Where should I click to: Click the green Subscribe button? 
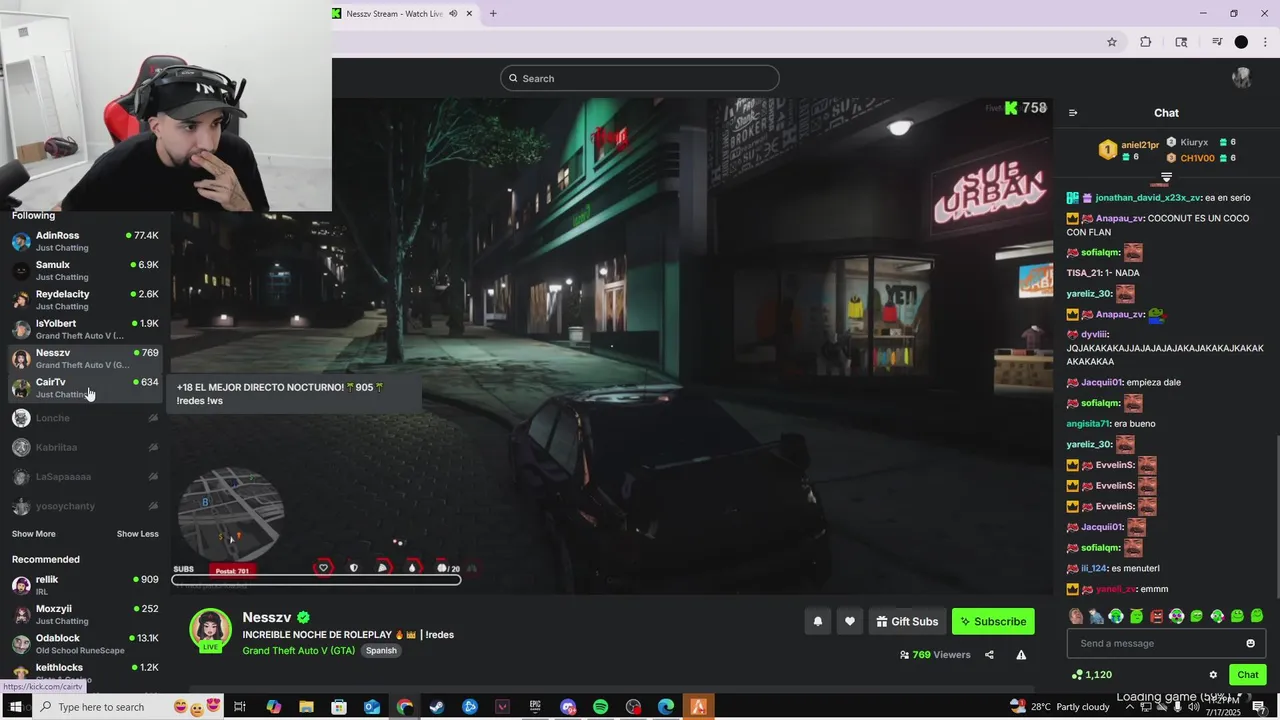[993, 621]
